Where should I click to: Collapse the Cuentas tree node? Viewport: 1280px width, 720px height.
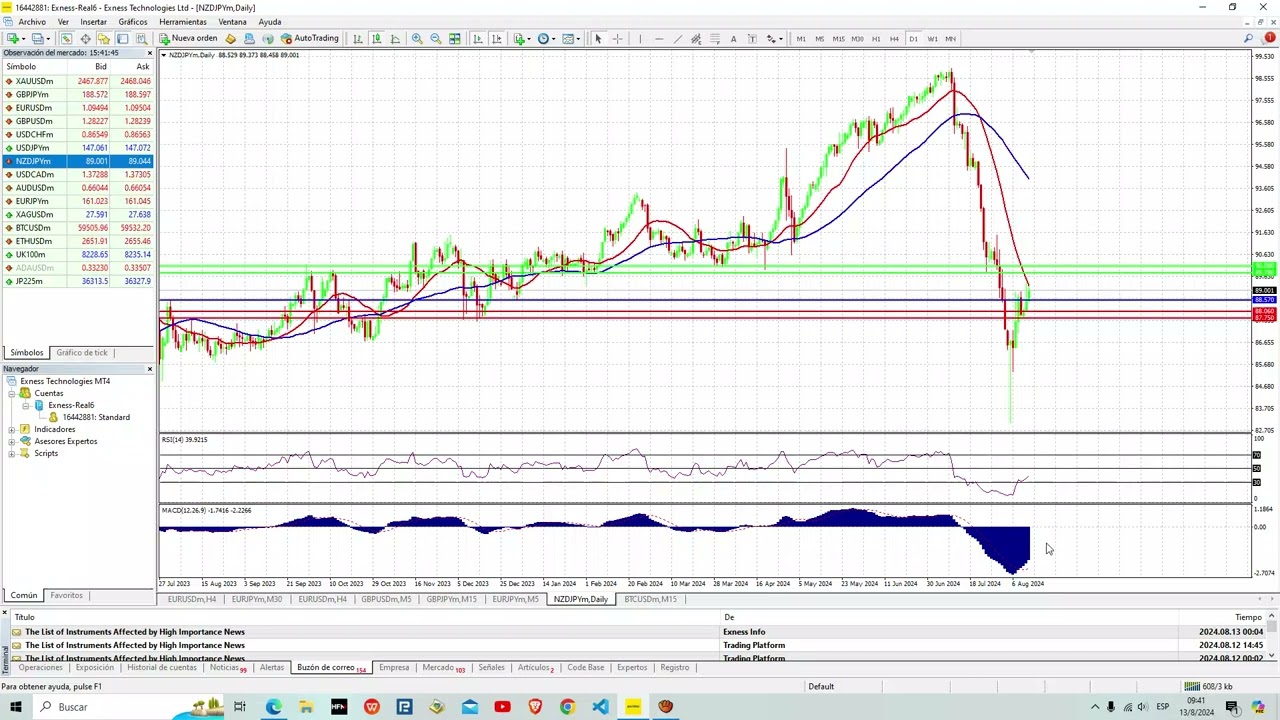(12, 393)
